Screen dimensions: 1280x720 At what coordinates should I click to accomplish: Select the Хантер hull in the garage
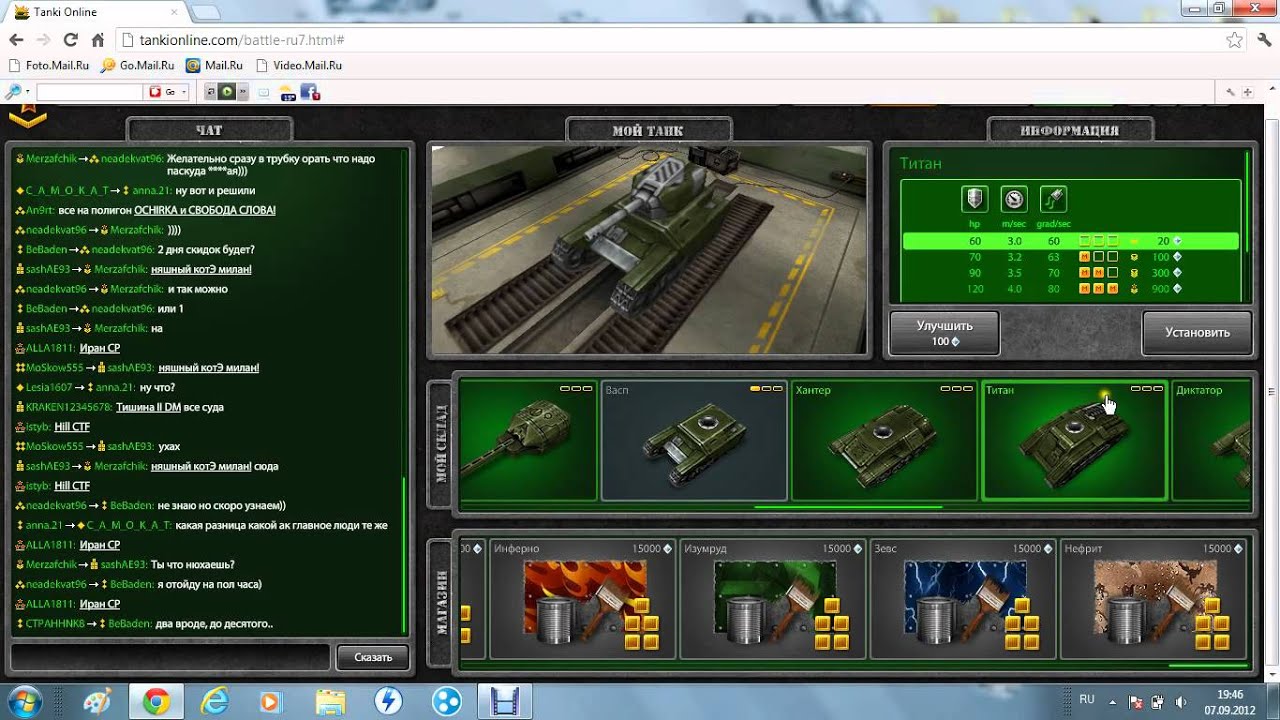tap(884, 440)
